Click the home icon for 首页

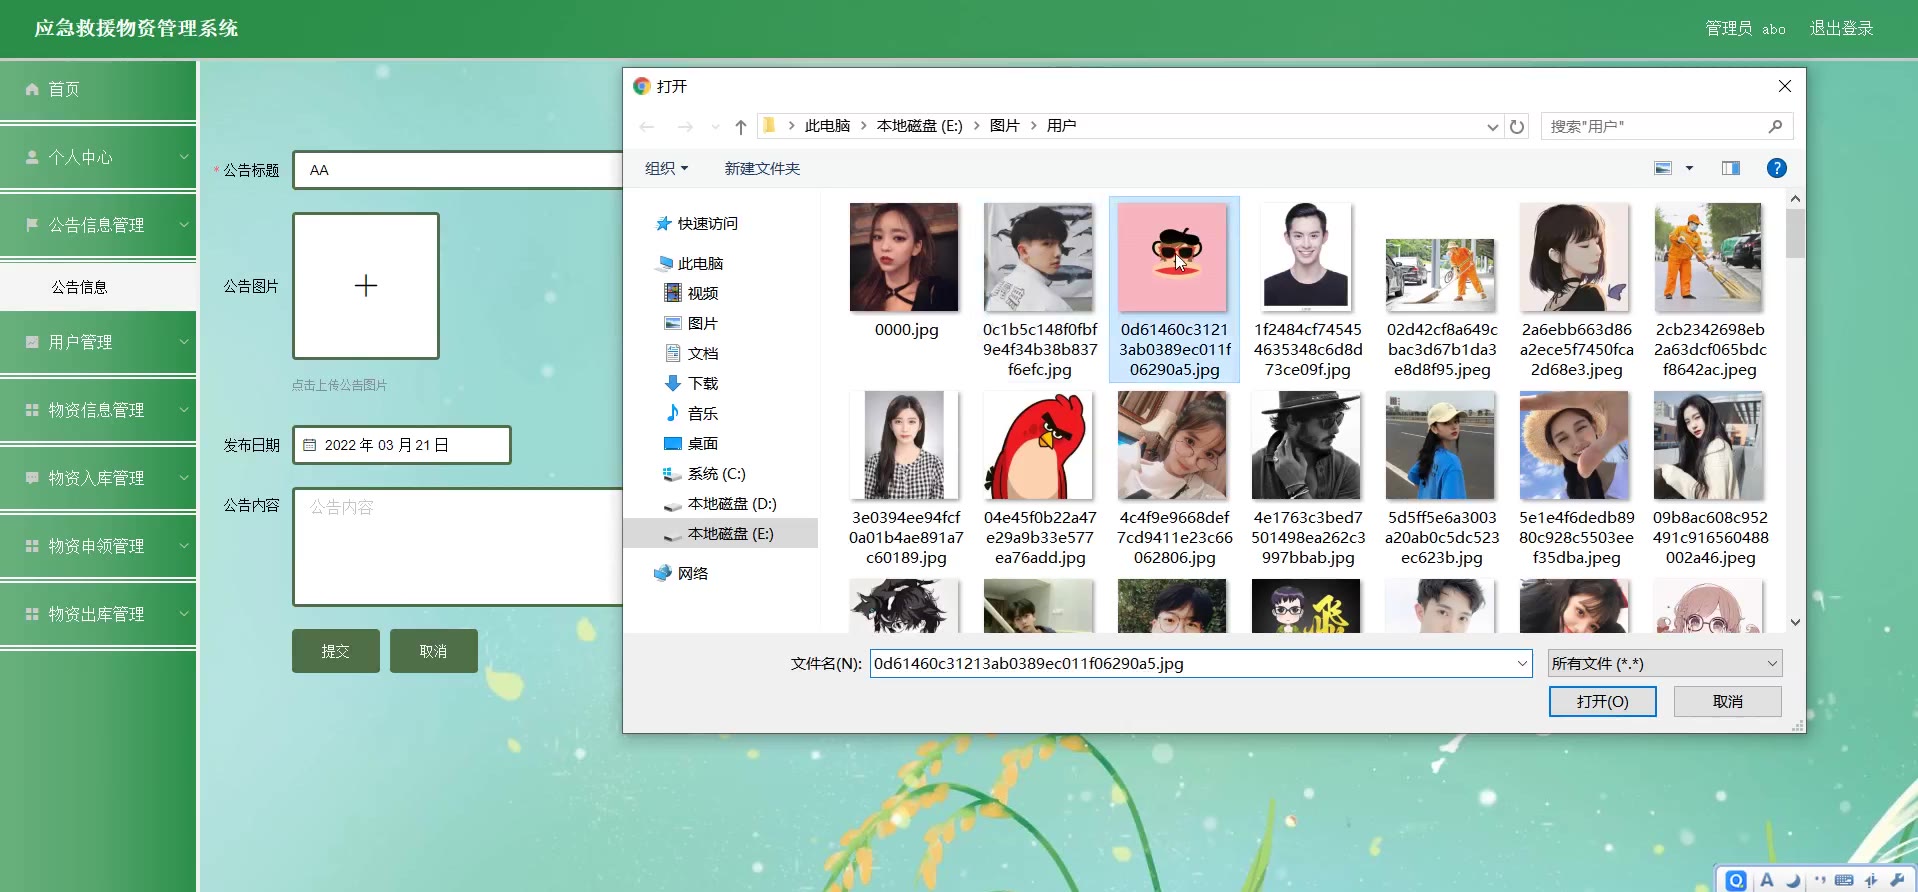point(32,90)
